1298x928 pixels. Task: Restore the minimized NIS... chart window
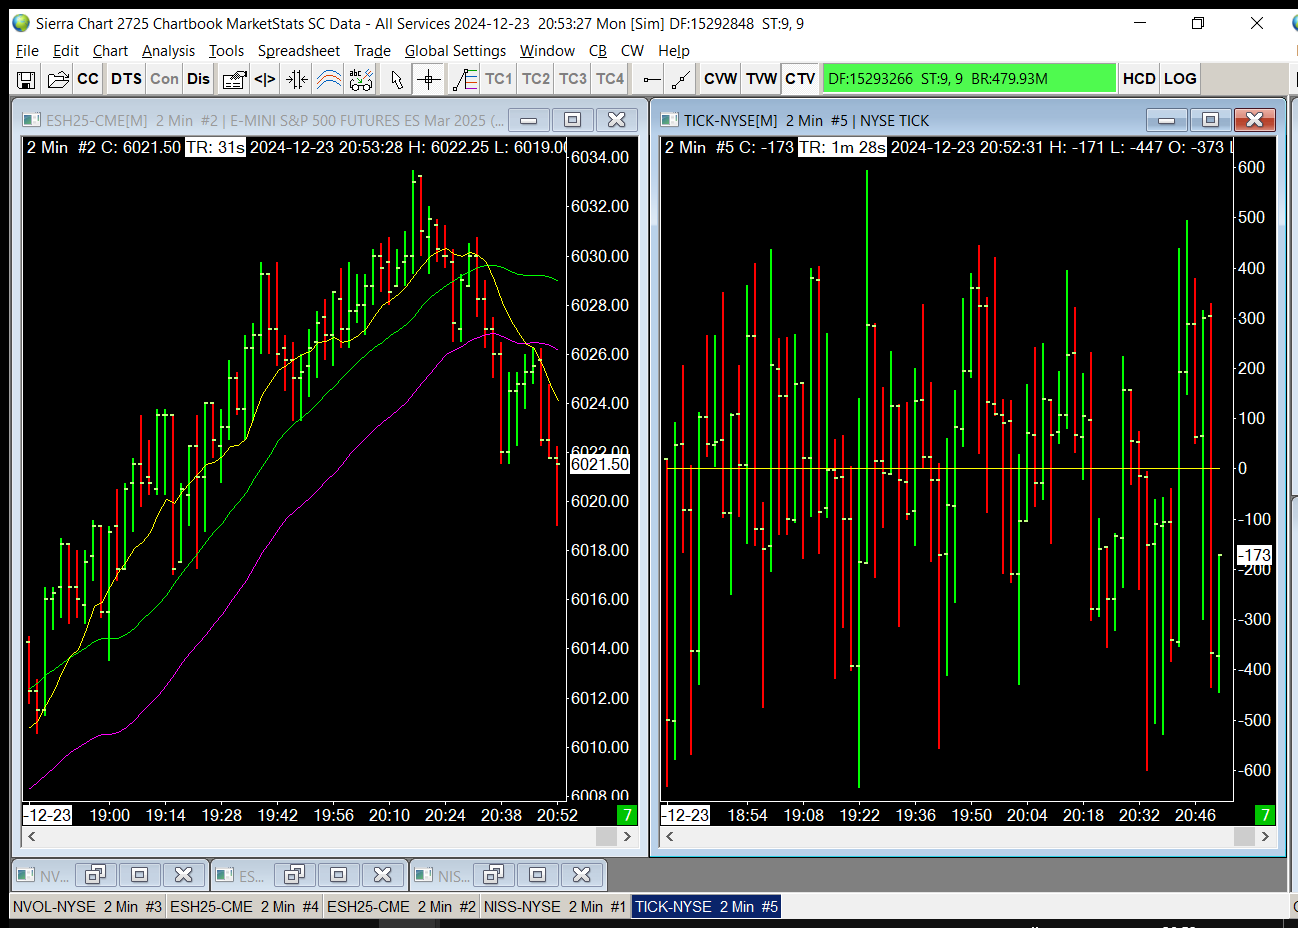click(x=493, y=875)
